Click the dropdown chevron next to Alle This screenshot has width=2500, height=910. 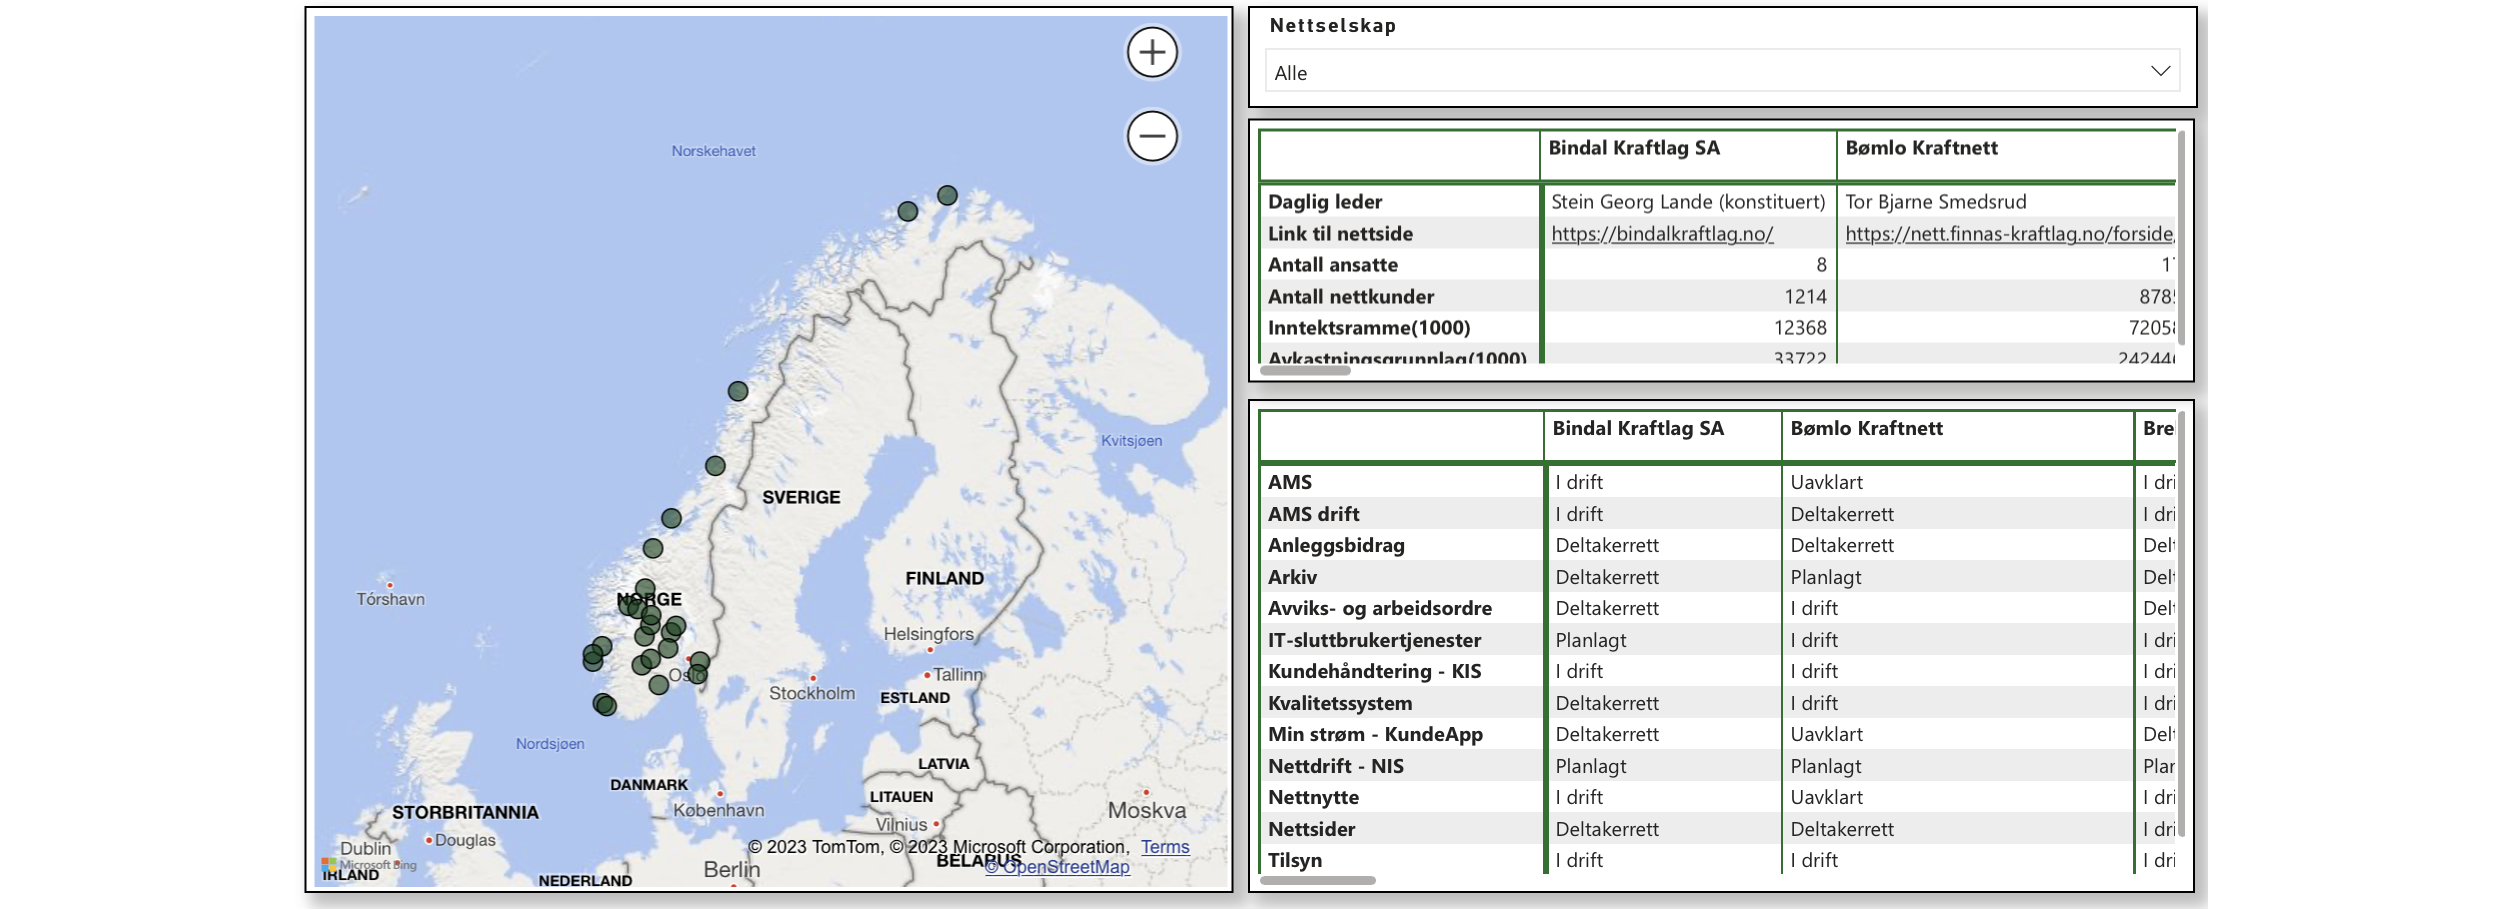pos(2160,71)
